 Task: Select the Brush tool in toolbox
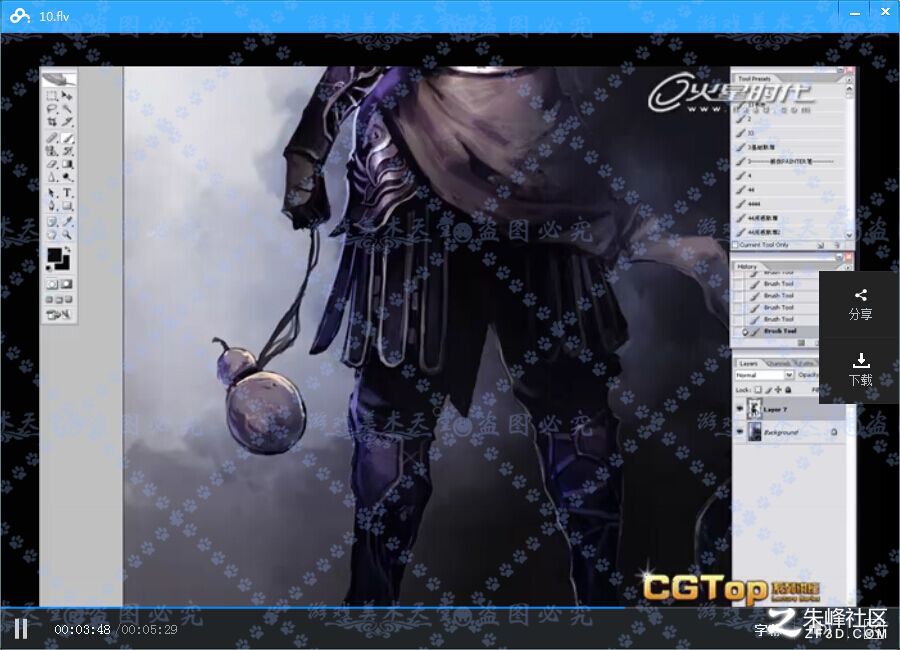pyautogui.click(x=67, y=138)
